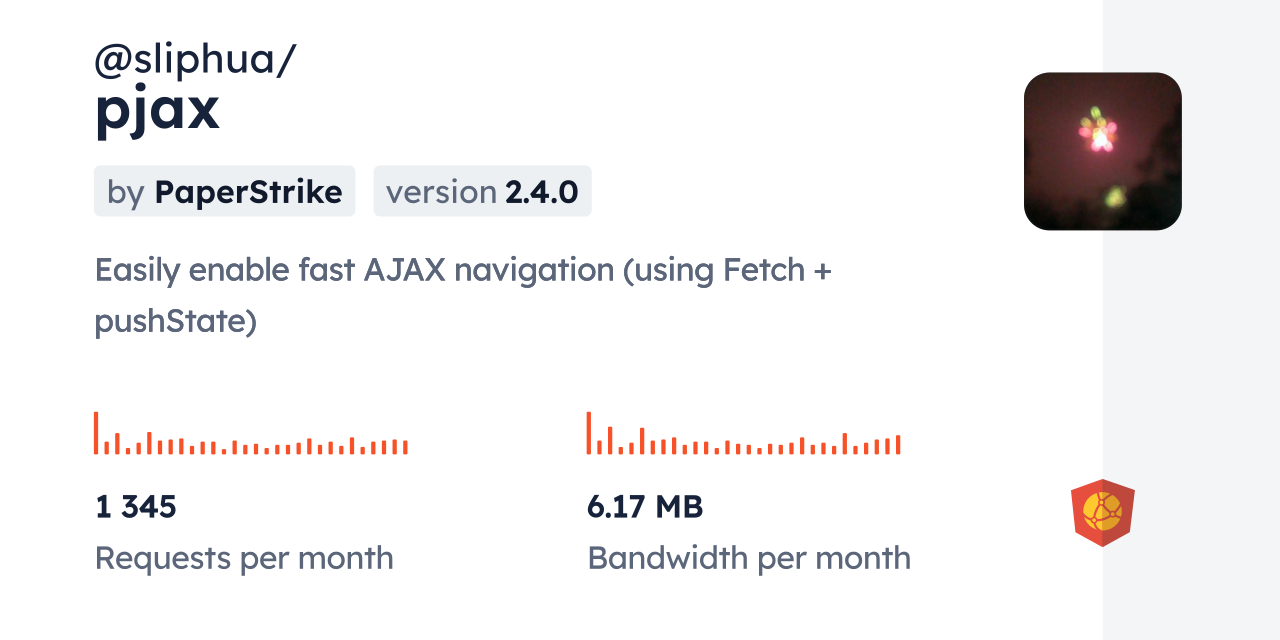The image size is (1280, 640).
Task: Click the tallest first bar in requests chart
Action: tap(96, 433)
